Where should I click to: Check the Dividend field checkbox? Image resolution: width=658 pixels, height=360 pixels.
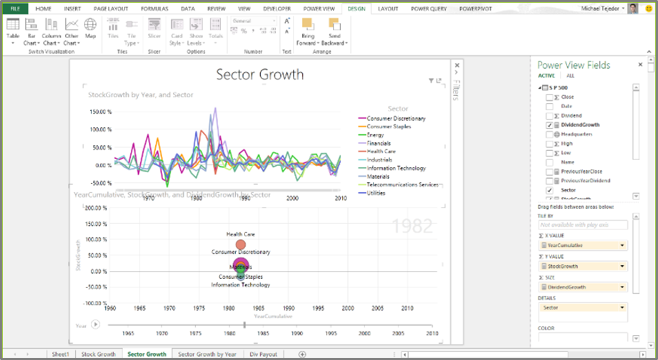click(x=549, y=115)
